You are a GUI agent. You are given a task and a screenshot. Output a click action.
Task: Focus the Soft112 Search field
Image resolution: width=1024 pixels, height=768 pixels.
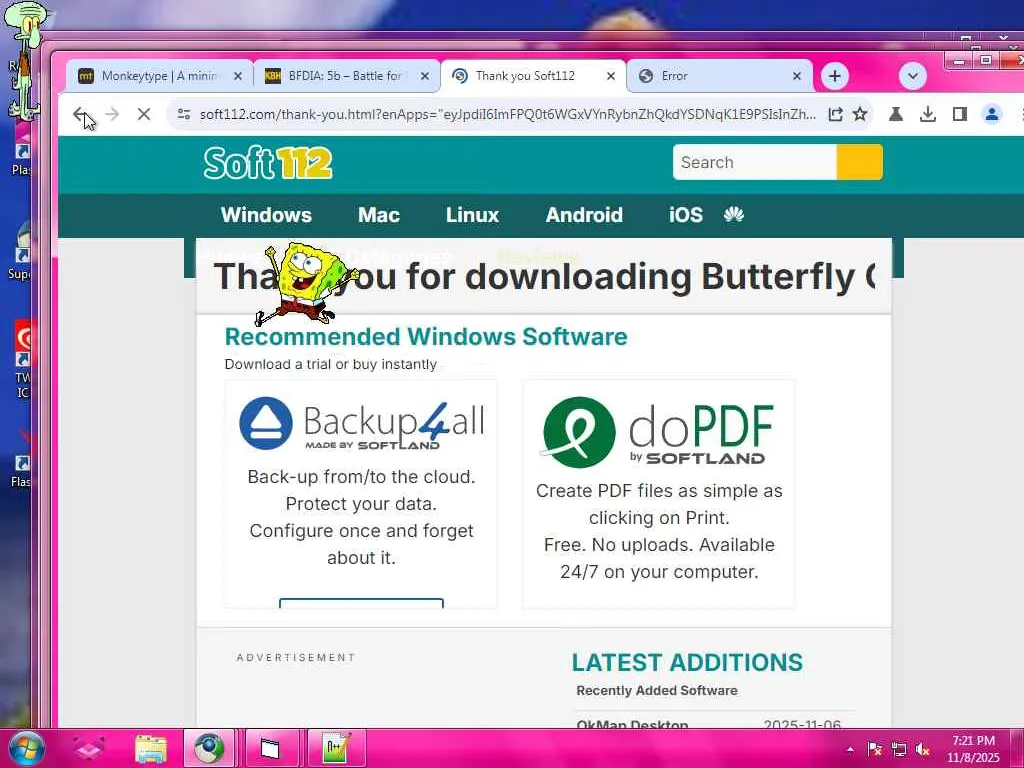[754, 162]
